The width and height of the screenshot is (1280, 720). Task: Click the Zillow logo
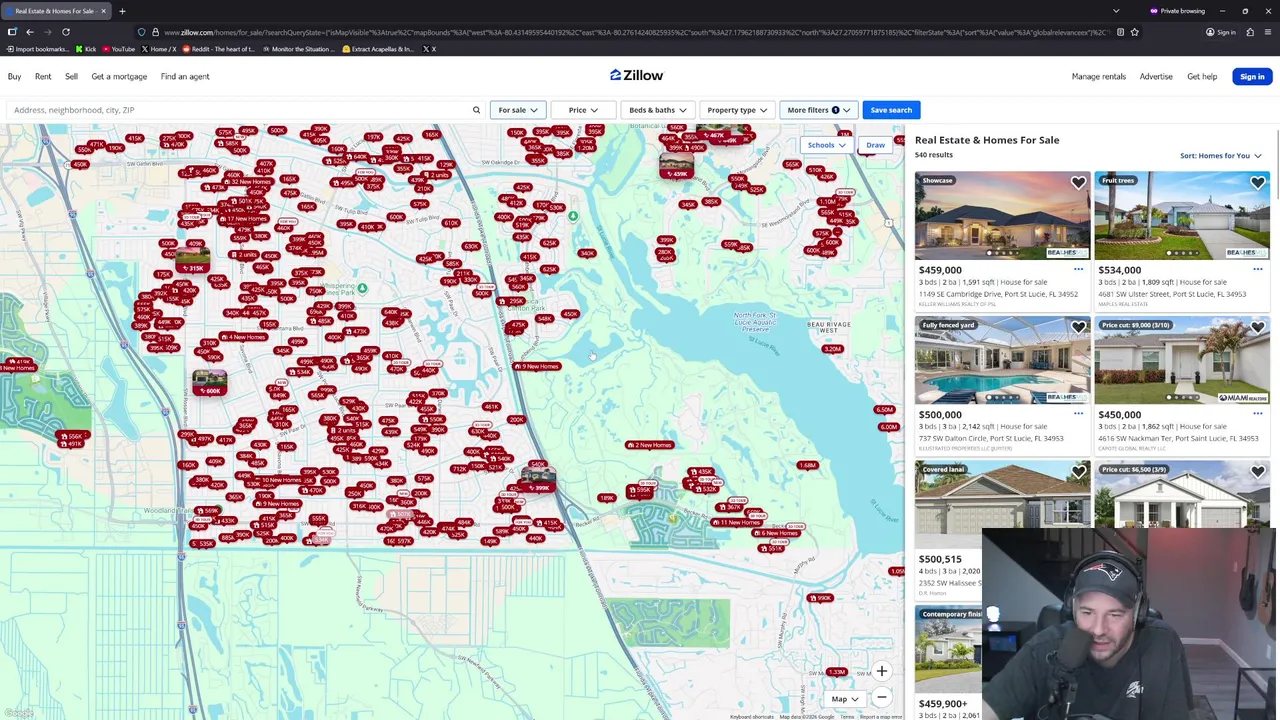[x=637, y=75]
